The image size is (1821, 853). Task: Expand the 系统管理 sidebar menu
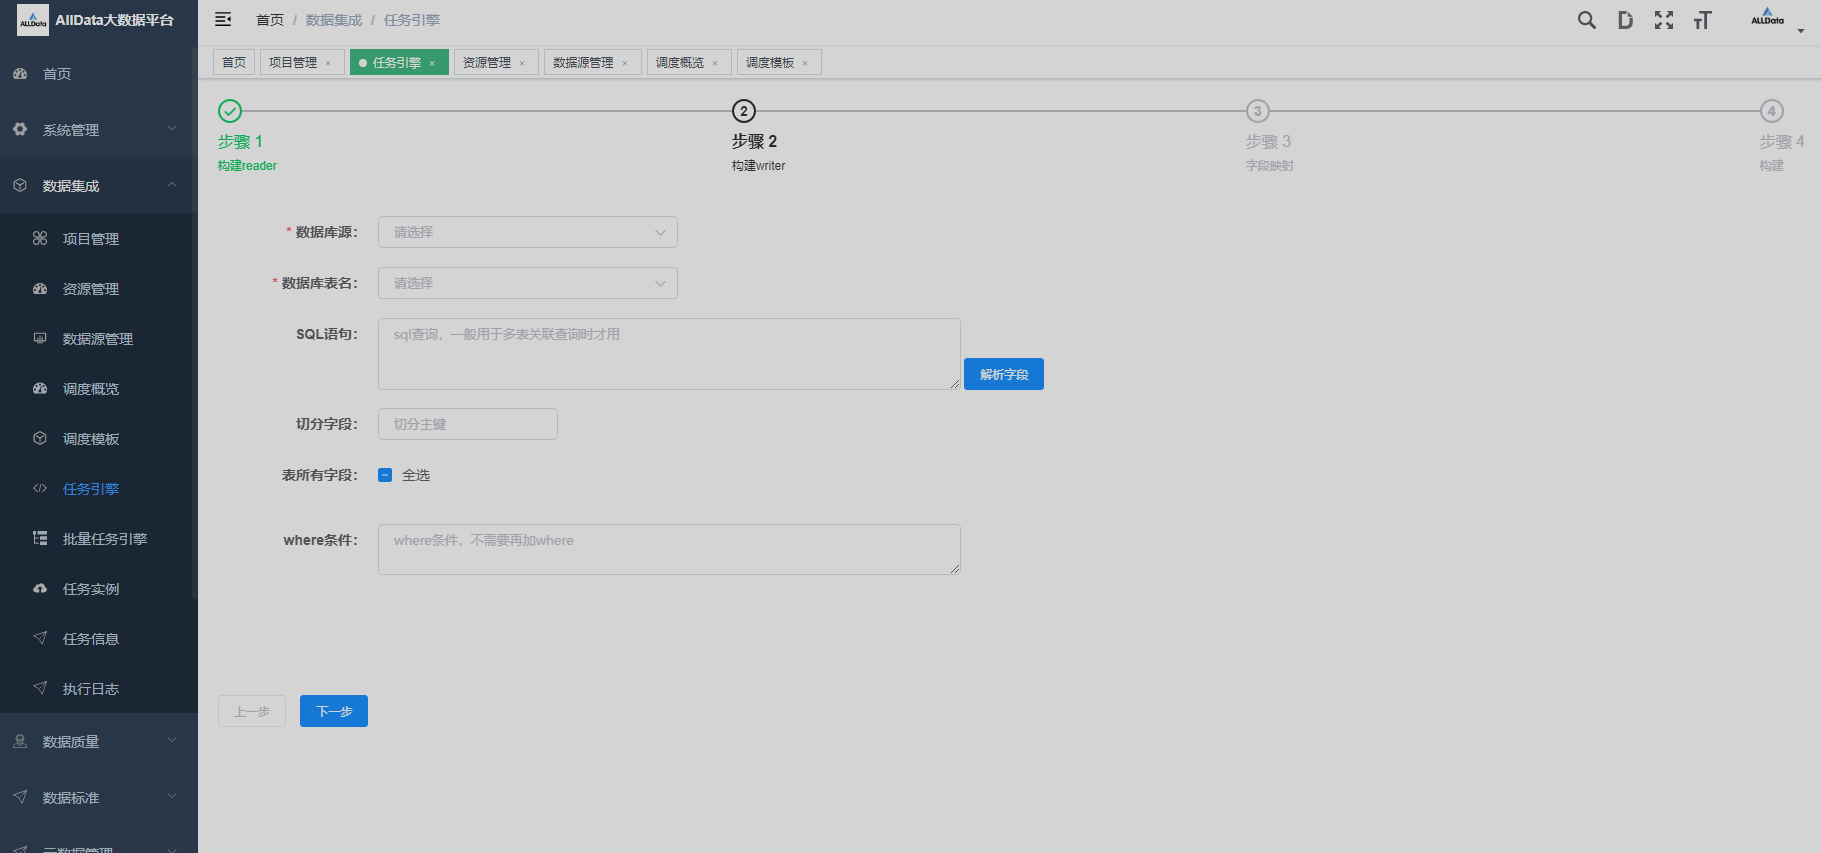tap(98, 130)
